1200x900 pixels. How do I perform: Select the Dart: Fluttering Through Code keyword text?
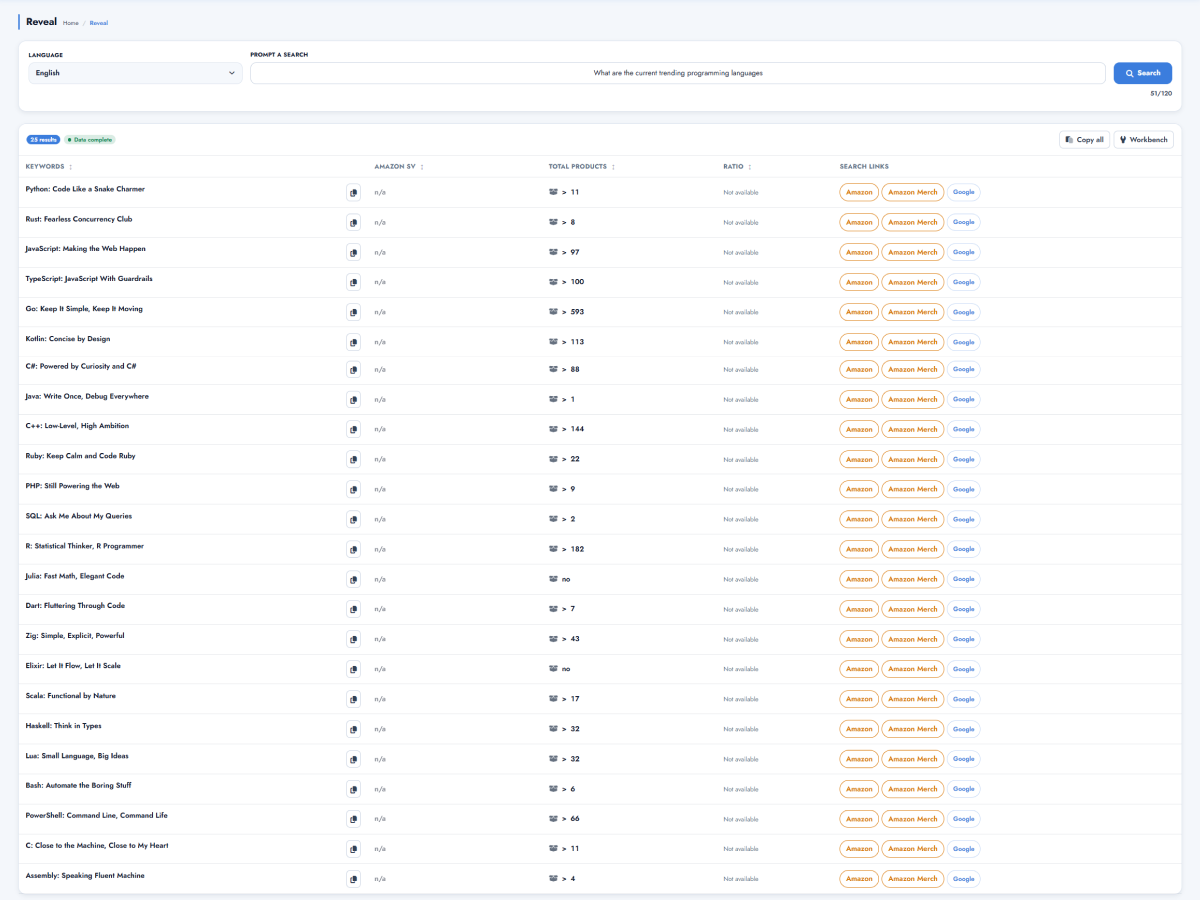(x=75, y=606)
